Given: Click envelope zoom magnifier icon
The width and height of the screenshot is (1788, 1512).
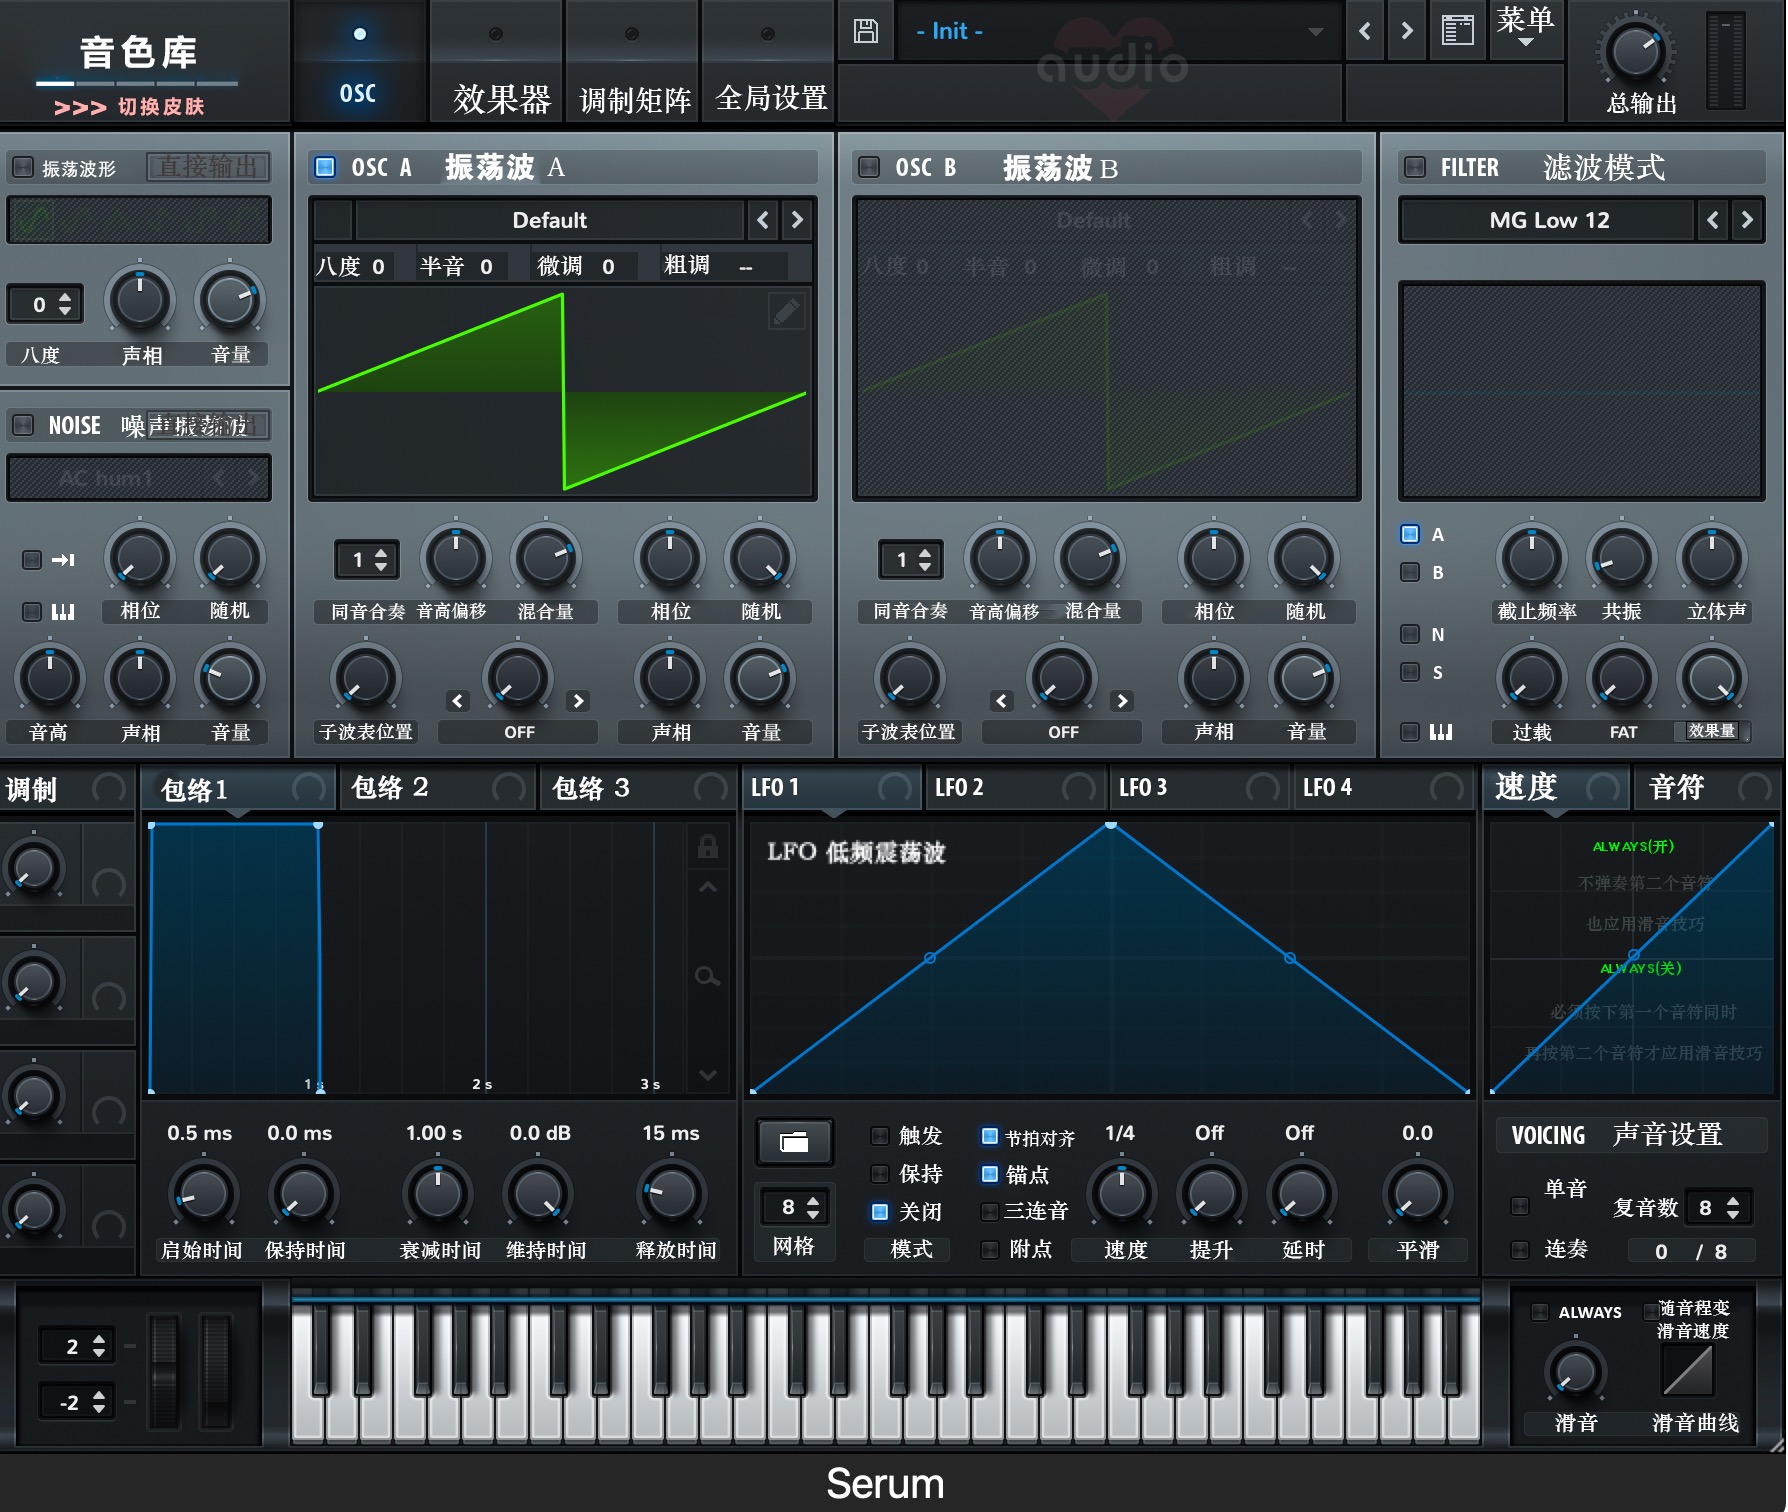Looking at the screenshot, I should pyautogui.click(x=708, y=976).
